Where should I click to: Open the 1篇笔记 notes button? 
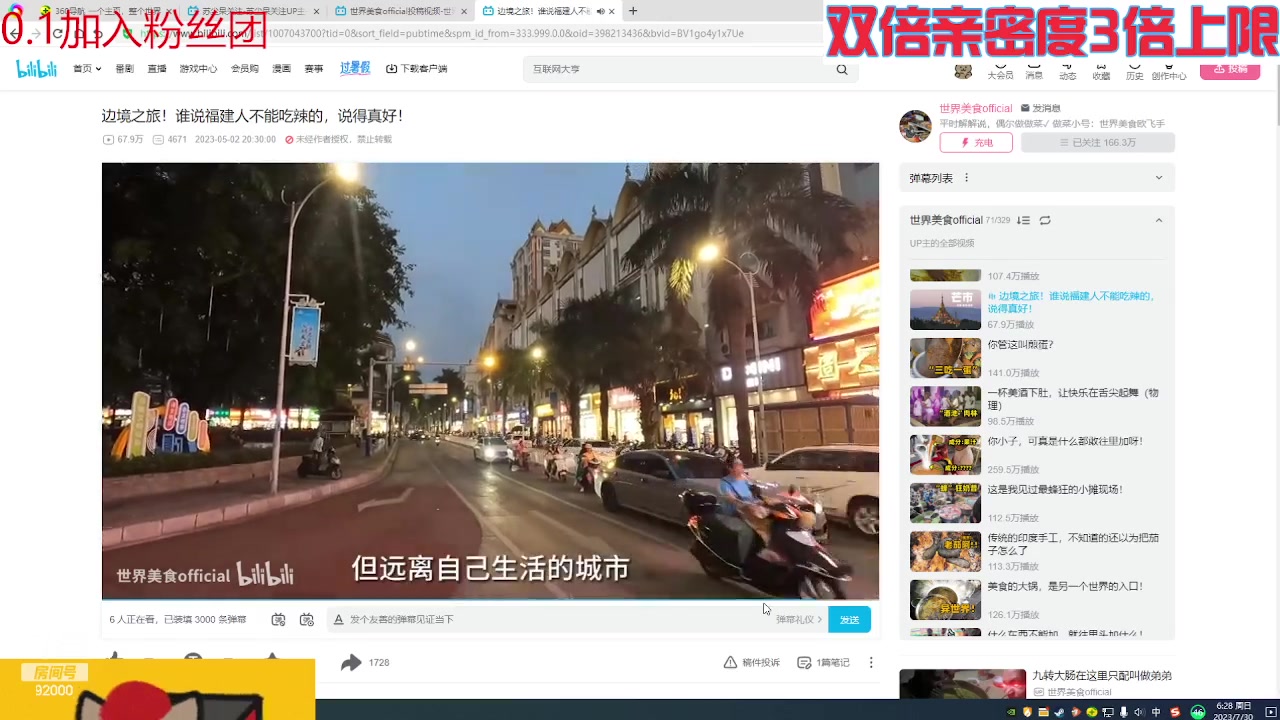823,662
